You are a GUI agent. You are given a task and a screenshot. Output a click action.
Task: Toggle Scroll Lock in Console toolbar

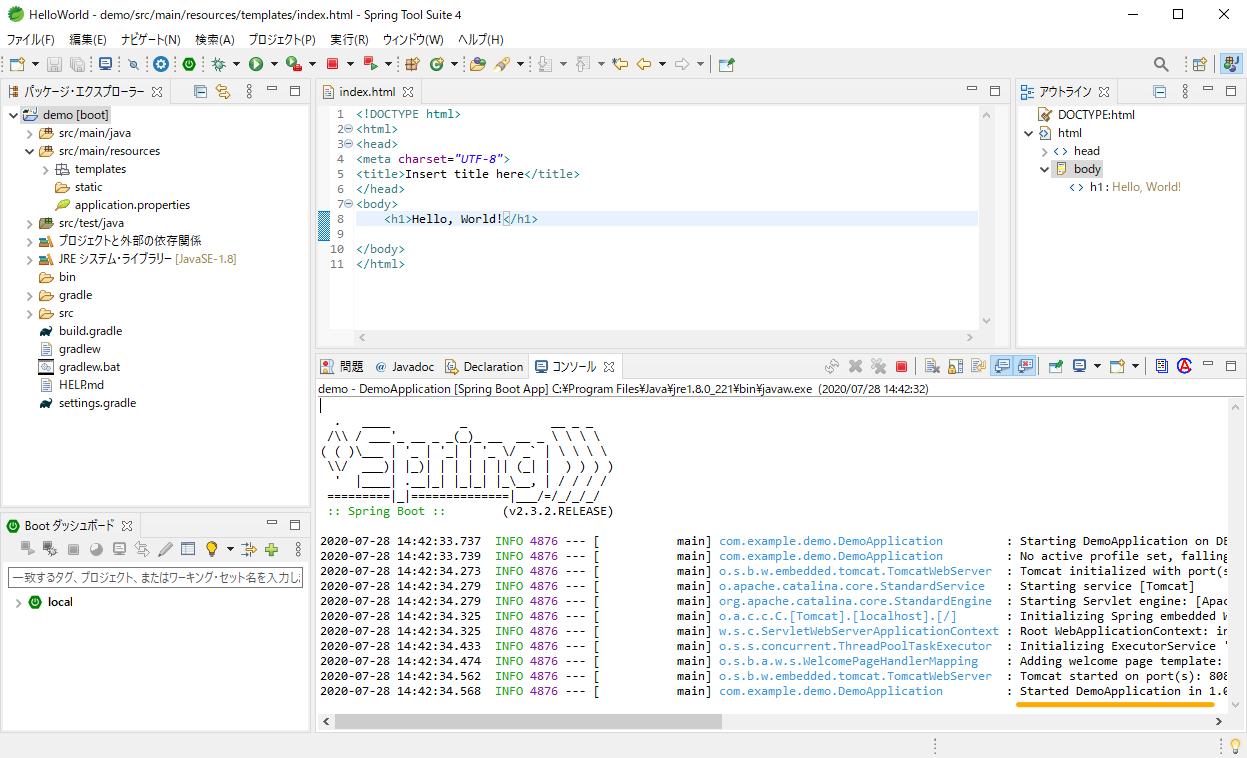[x=955, y=367]
